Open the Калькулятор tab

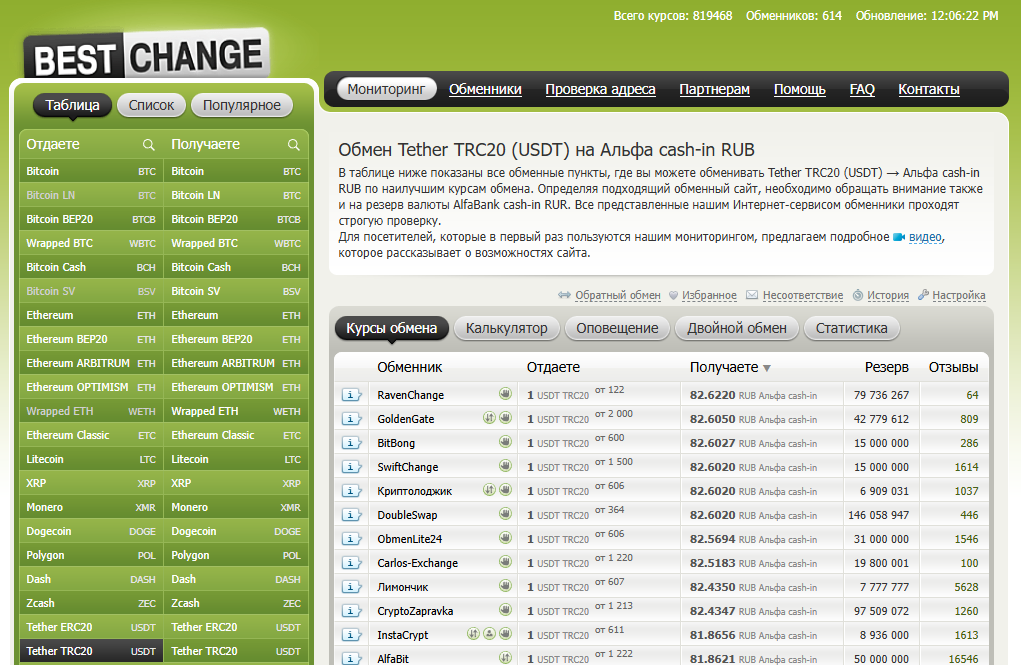coord(507,328)
